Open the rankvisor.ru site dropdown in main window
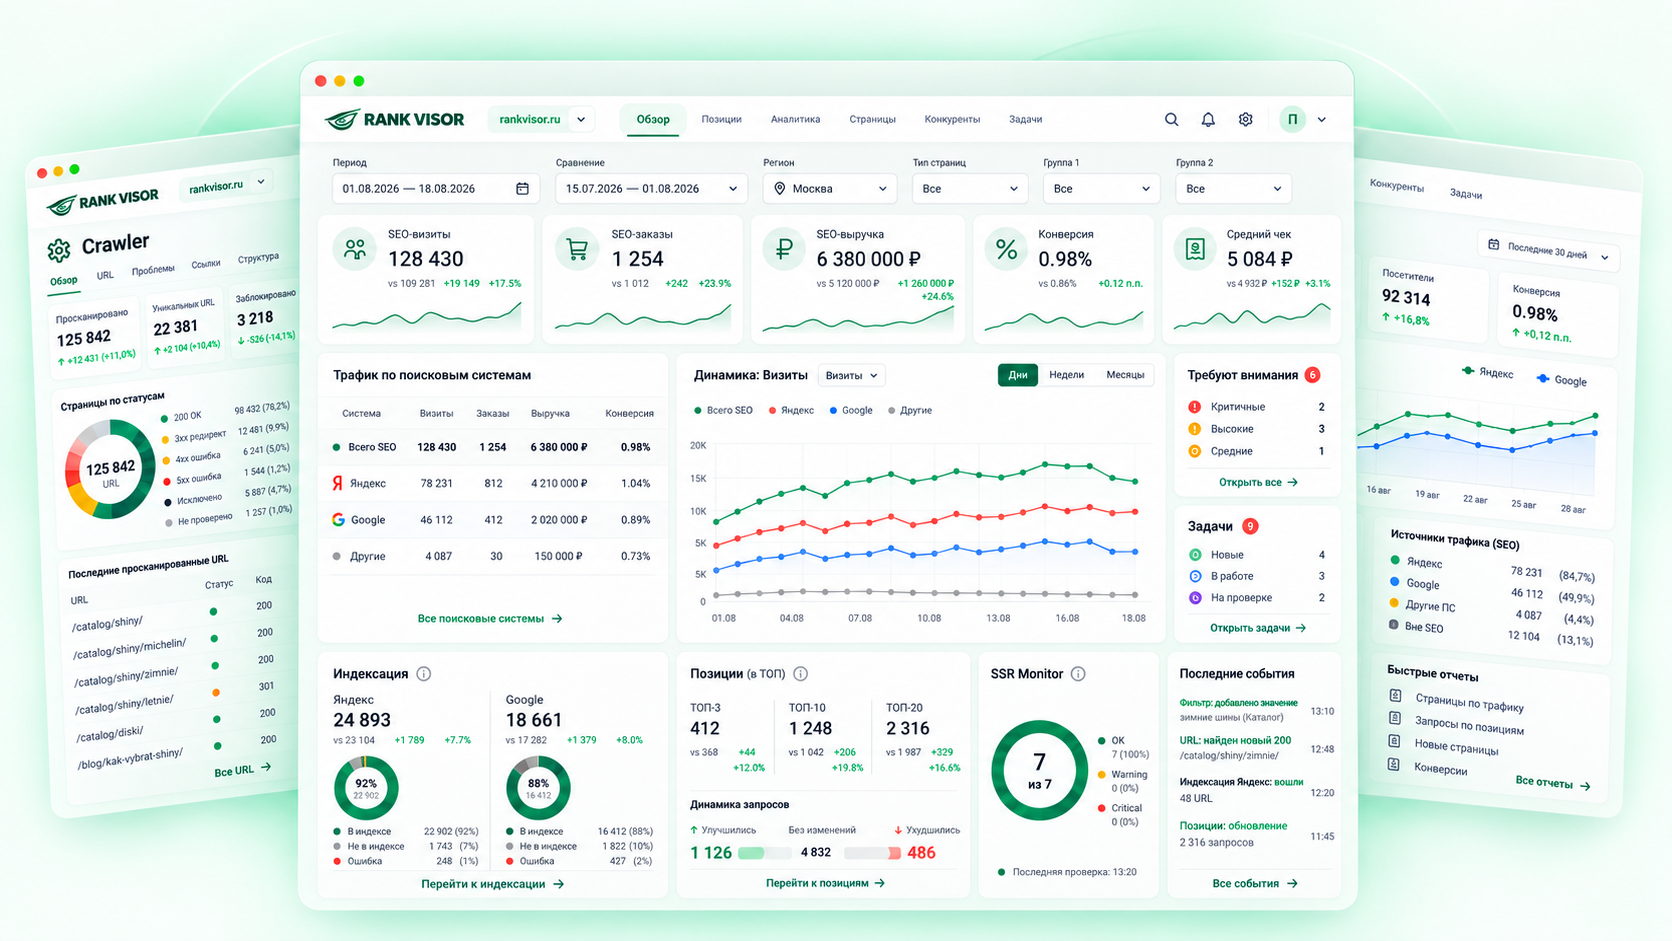Screen dimensions: 1672x941 click(543, 119)
